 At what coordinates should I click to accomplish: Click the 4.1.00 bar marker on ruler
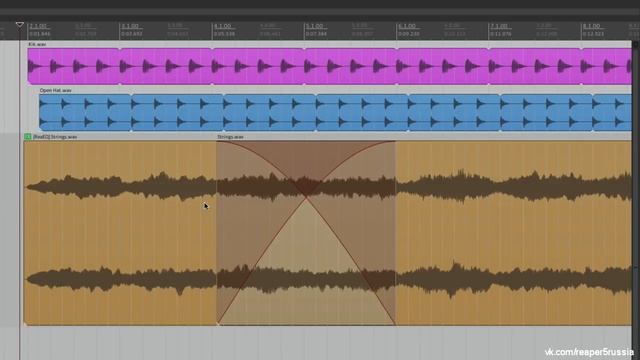222,26
